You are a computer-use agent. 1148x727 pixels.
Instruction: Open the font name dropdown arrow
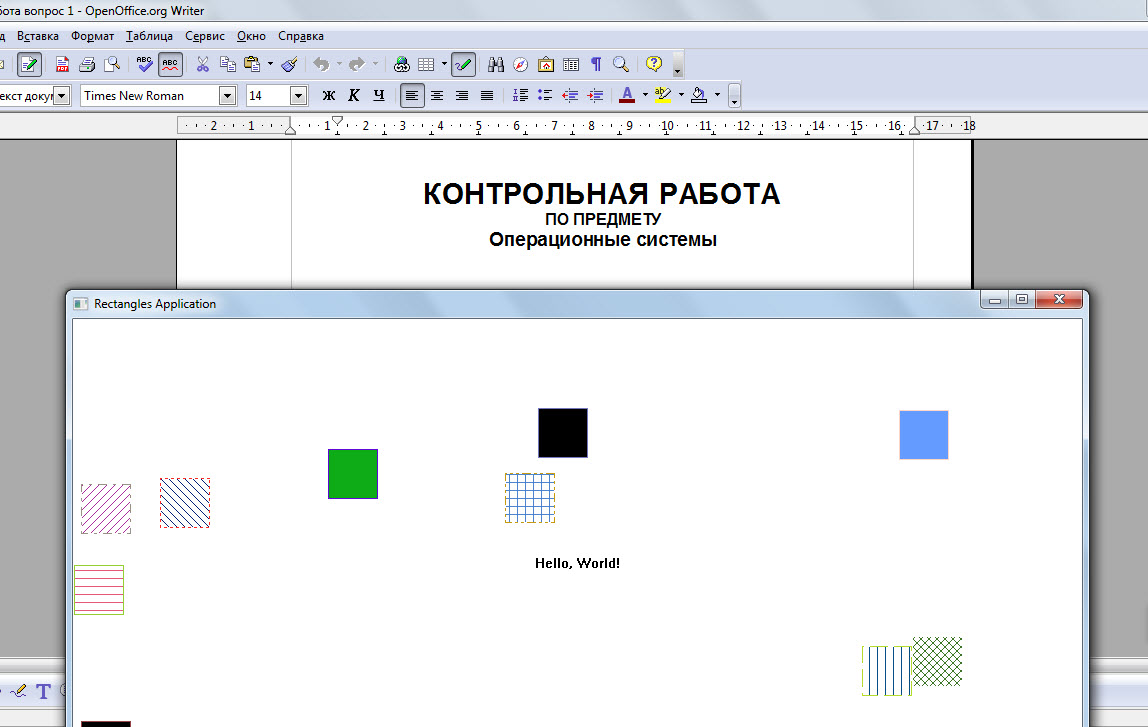click(x=228, y=96)
